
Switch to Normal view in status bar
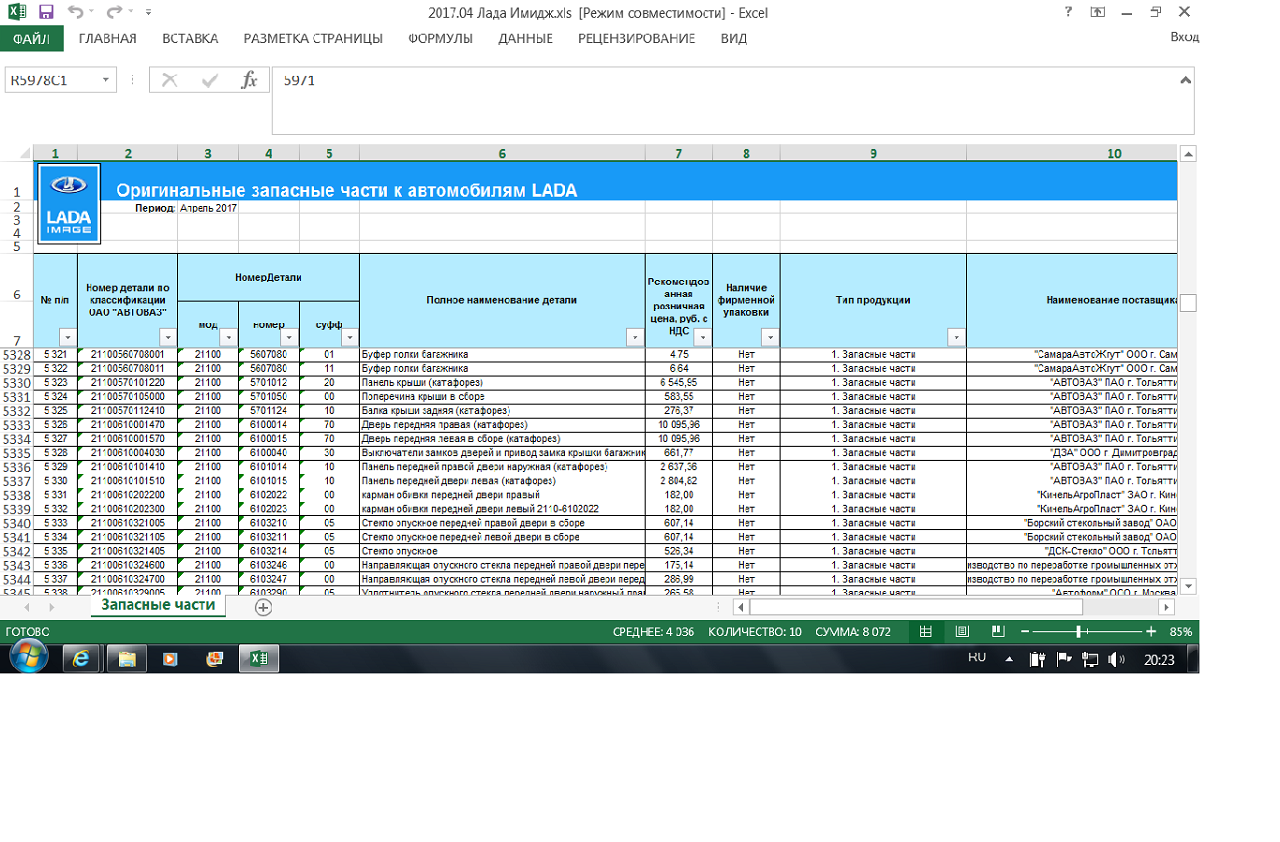click(926, 632)
